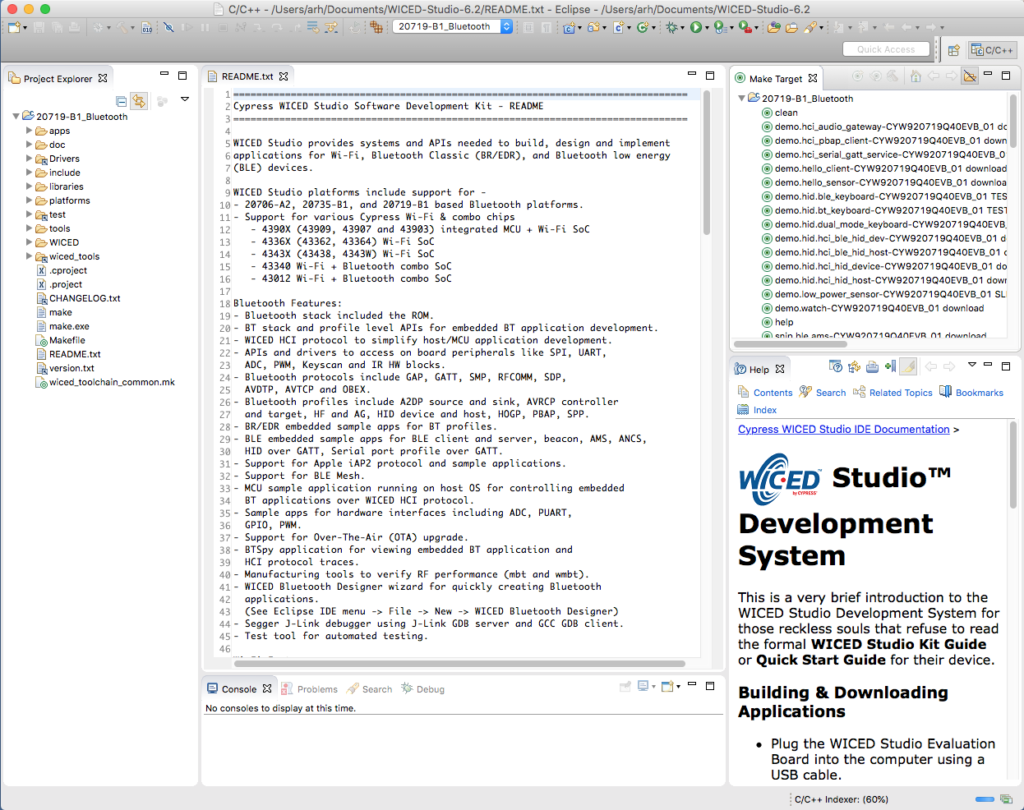Click the New C/C++ Project icon
Viewport: 1024px width, 810px height.
click(569, 27)
